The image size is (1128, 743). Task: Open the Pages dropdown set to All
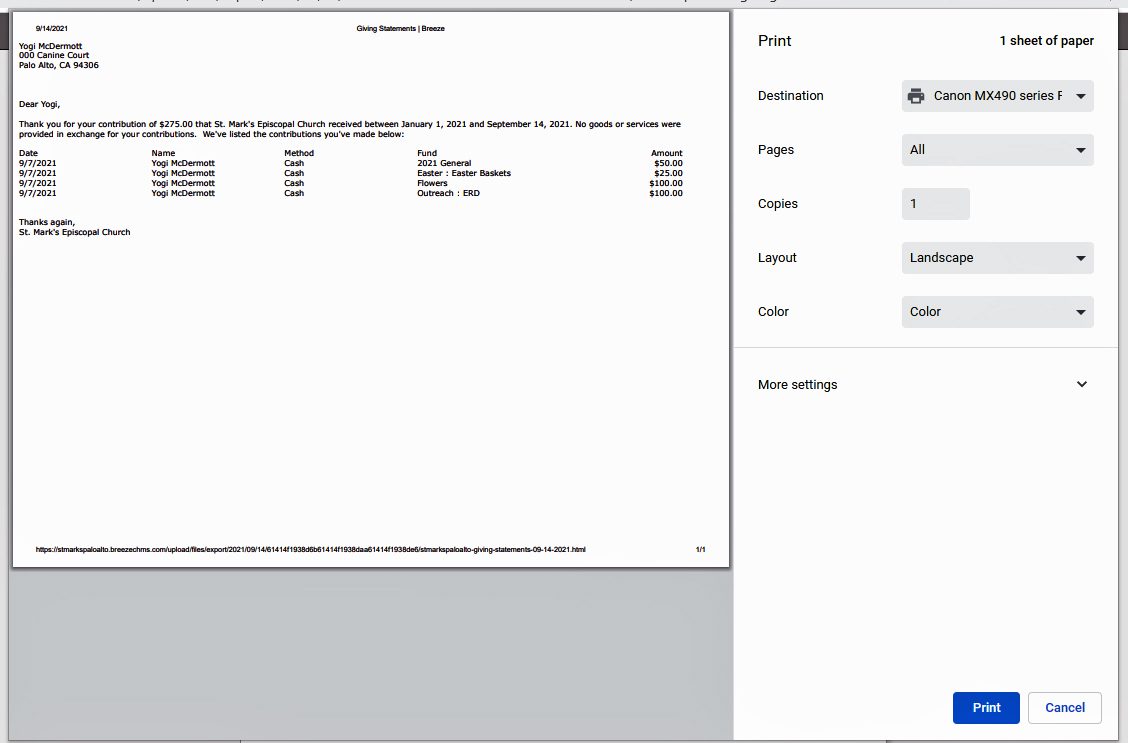(x=997, y=150)
